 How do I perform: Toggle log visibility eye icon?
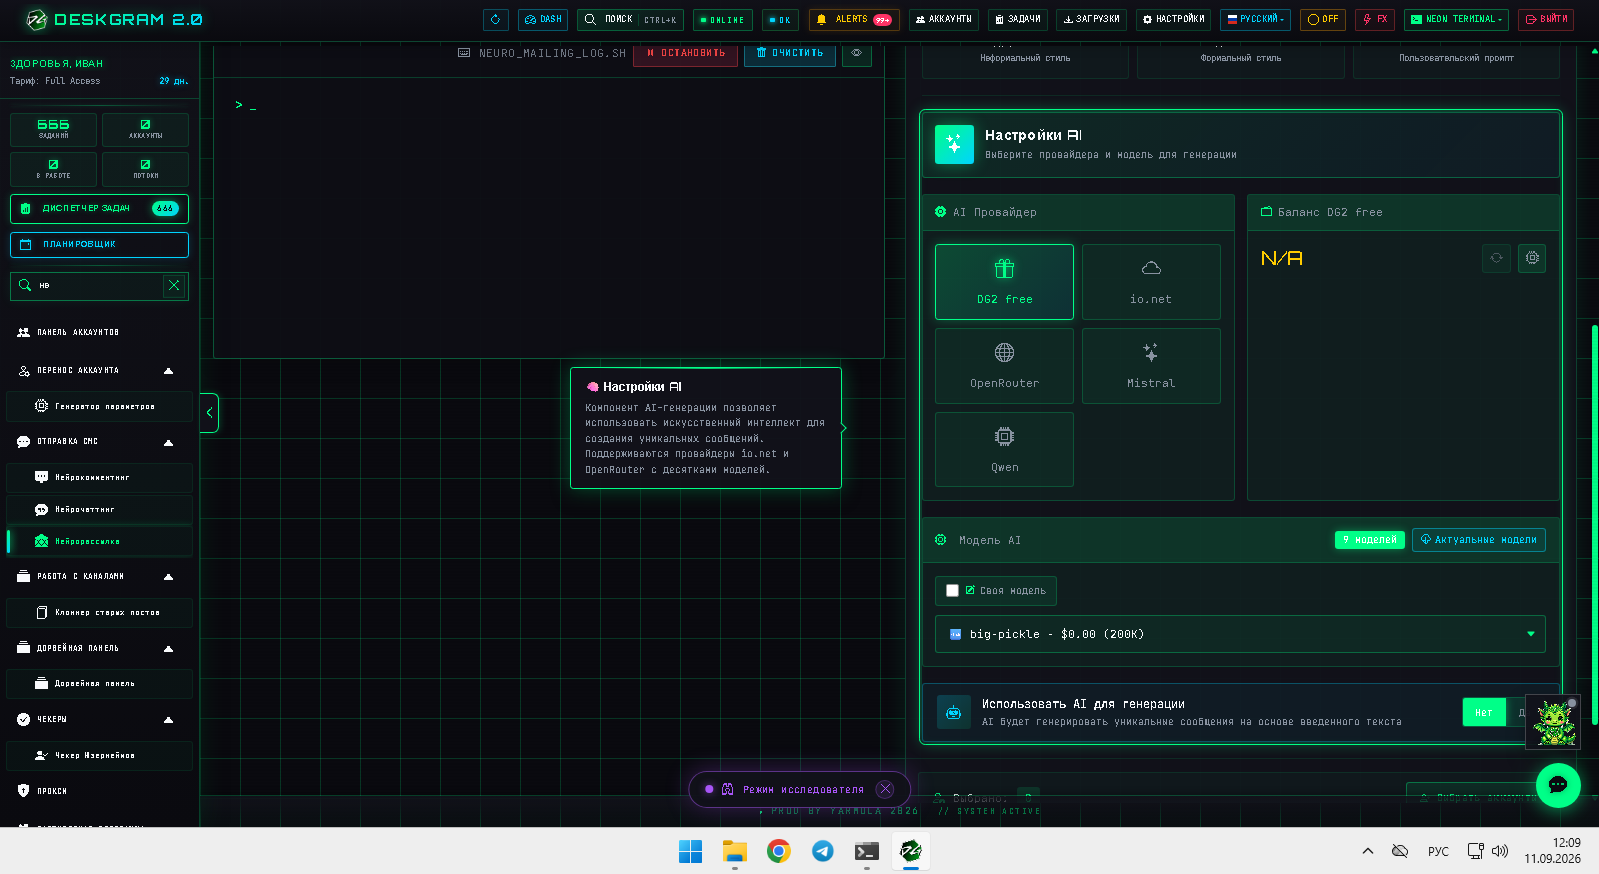tap(856, 53)
